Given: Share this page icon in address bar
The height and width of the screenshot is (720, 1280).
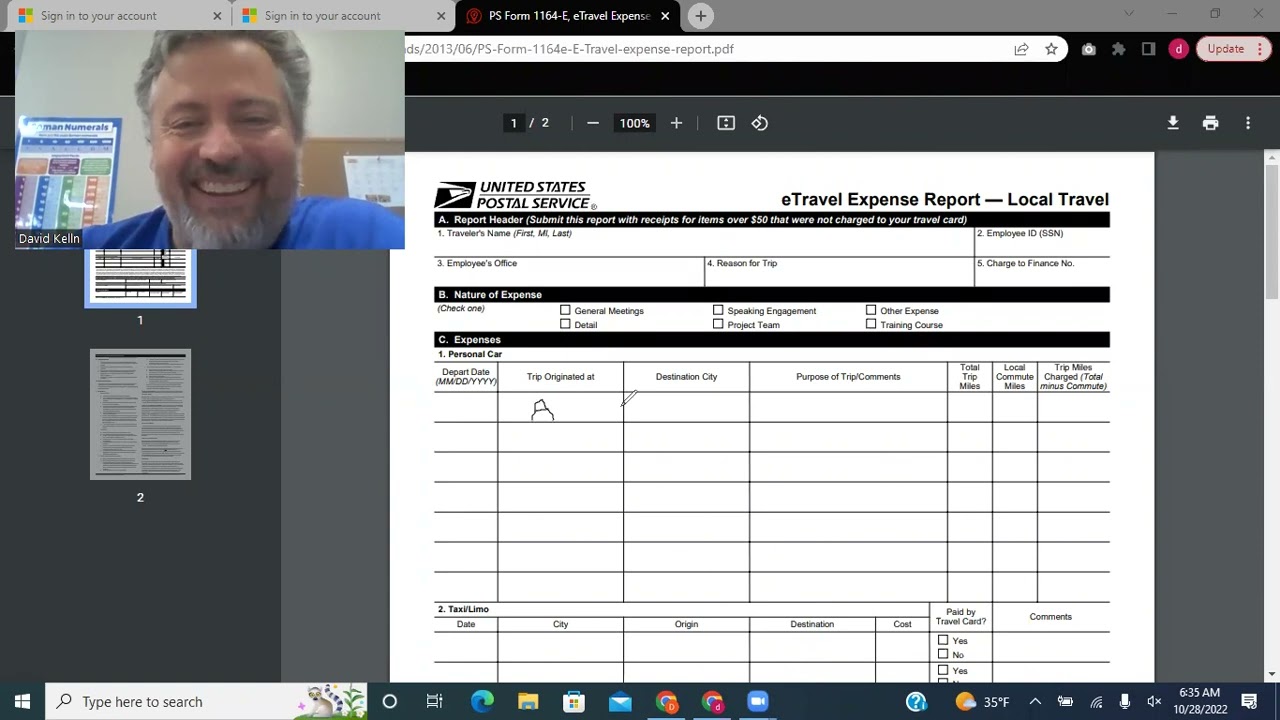Looking at the screenshot, I should 1021,49.
